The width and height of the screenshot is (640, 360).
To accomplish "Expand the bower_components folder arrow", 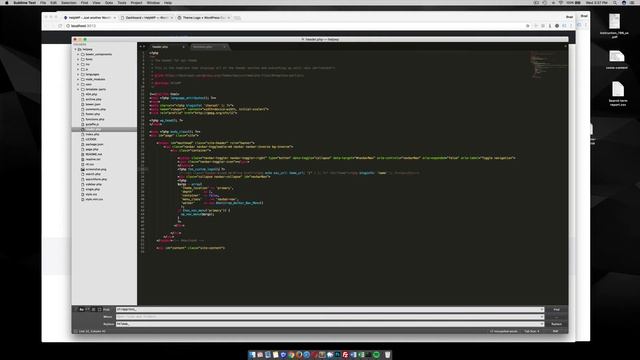I will pos(78,54).
